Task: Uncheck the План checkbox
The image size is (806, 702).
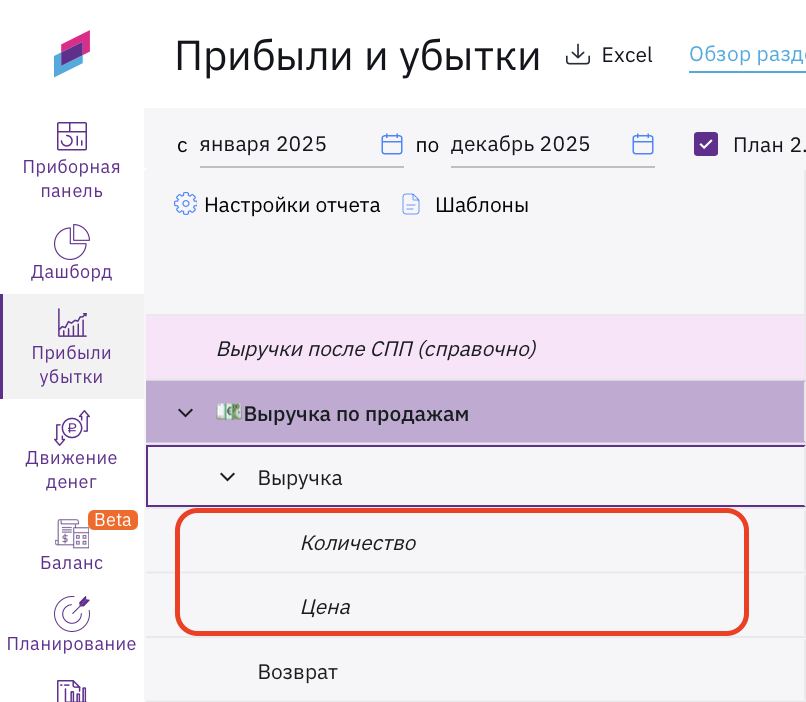Action: (706, 144)
